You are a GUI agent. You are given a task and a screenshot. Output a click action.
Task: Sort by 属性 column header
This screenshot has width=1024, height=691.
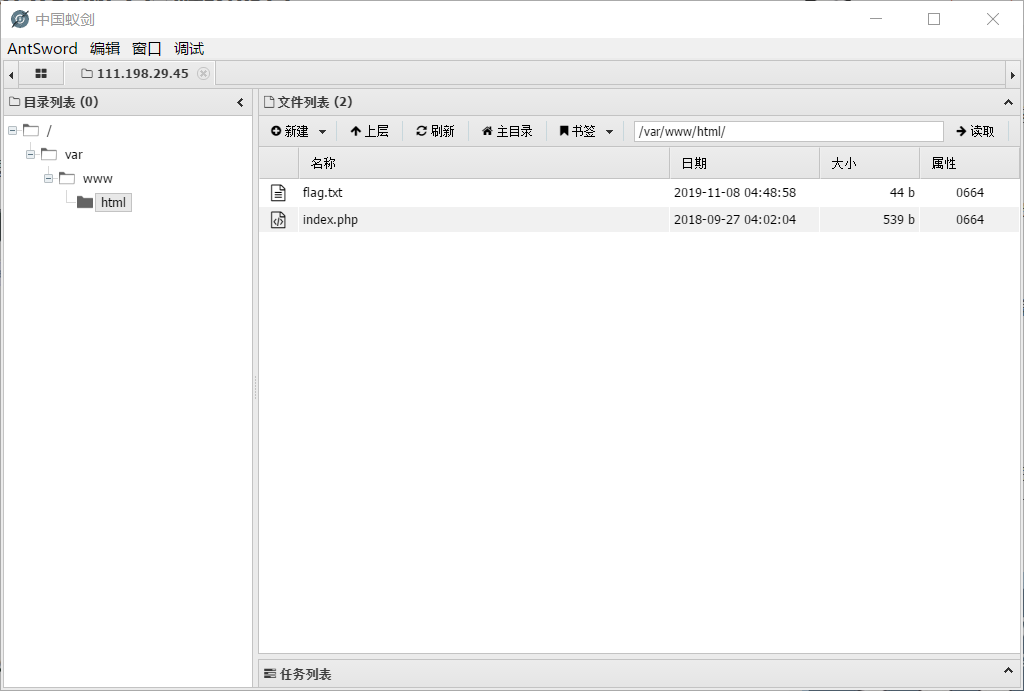[969, 163]
